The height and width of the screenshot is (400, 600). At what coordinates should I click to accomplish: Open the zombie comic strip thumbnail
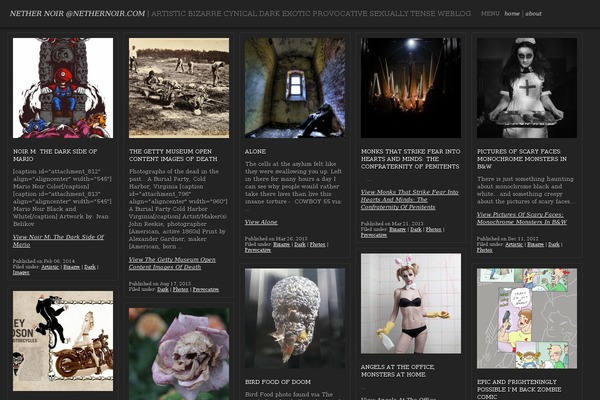(527, 318)
